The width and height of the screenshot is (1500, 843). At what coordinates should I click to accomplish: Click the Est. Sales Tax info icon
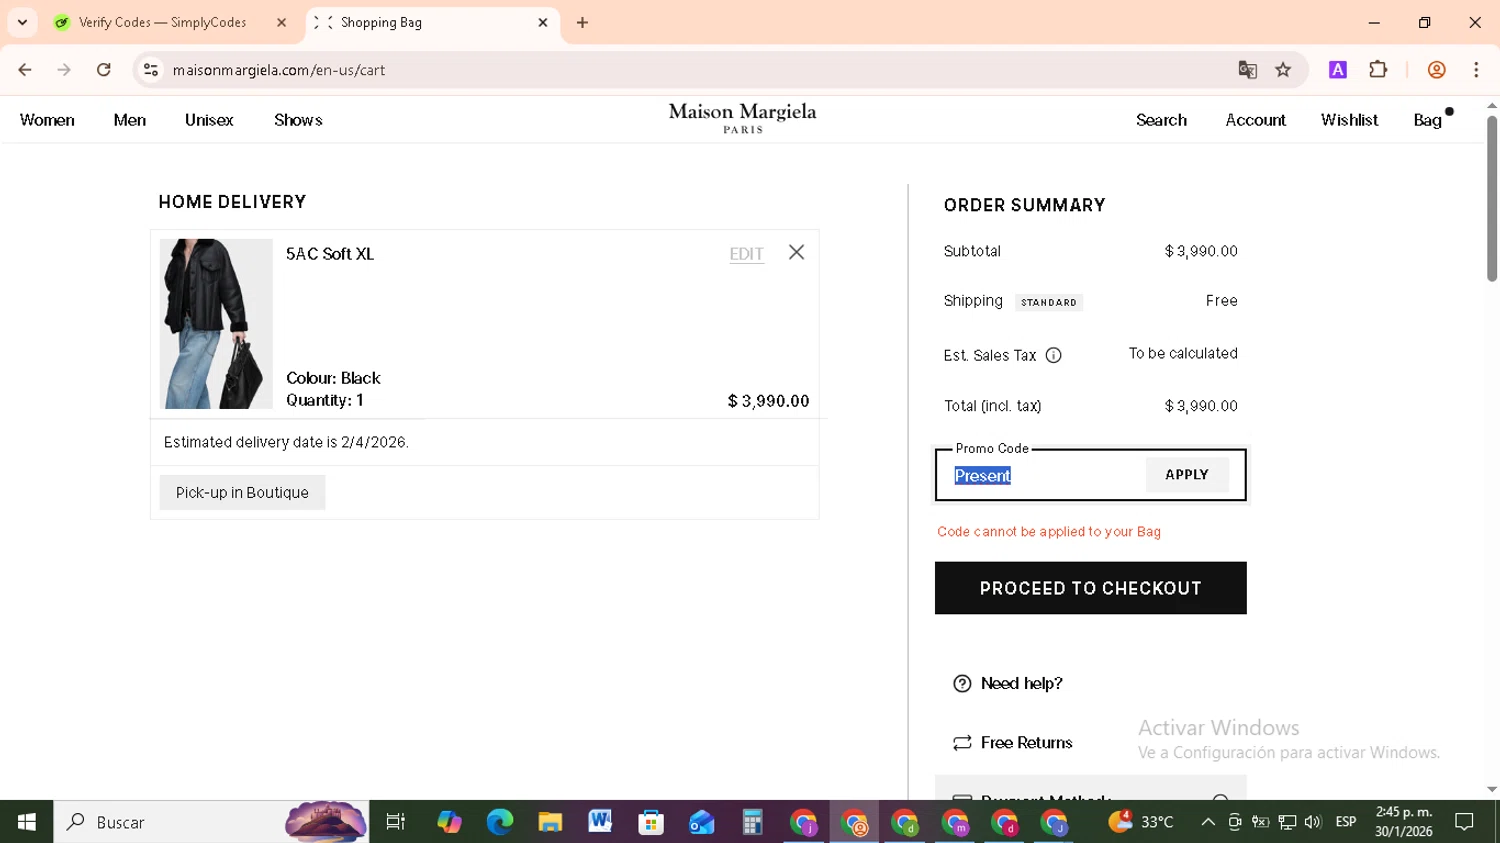[x=1053, y=355]
